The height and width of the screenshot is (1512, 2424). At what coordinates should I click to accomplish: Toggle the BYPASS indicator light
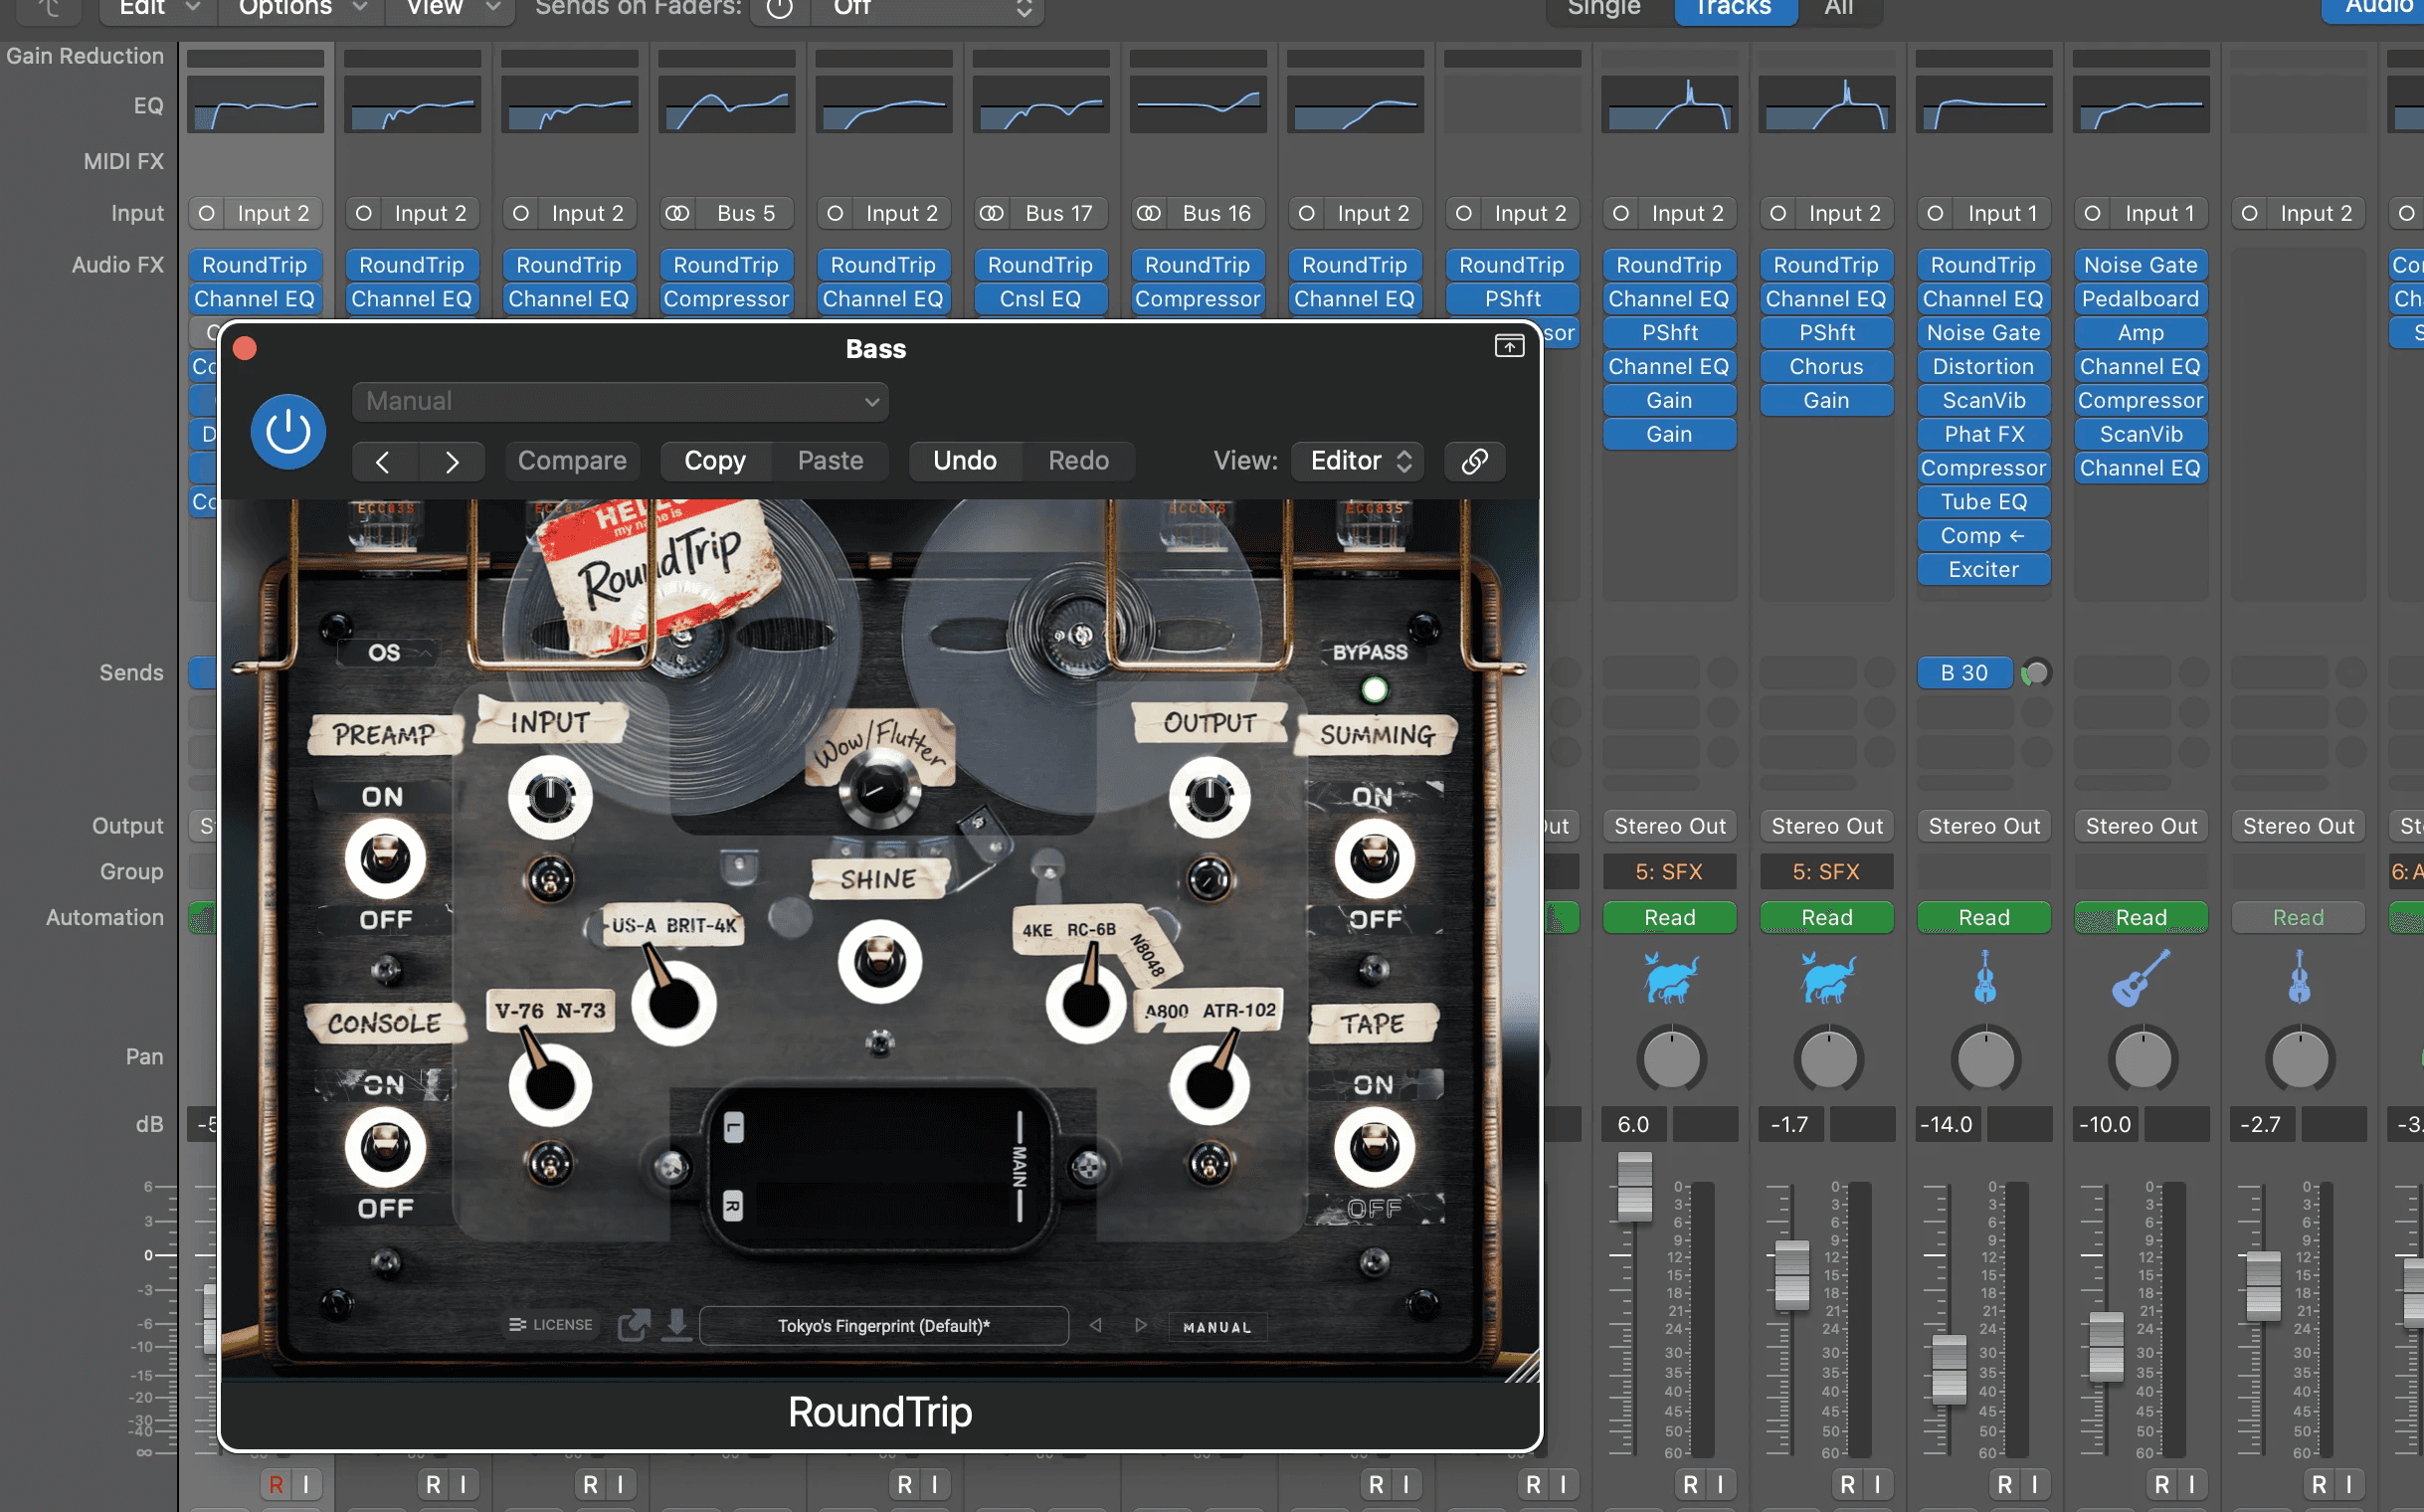pos(1374,689)
